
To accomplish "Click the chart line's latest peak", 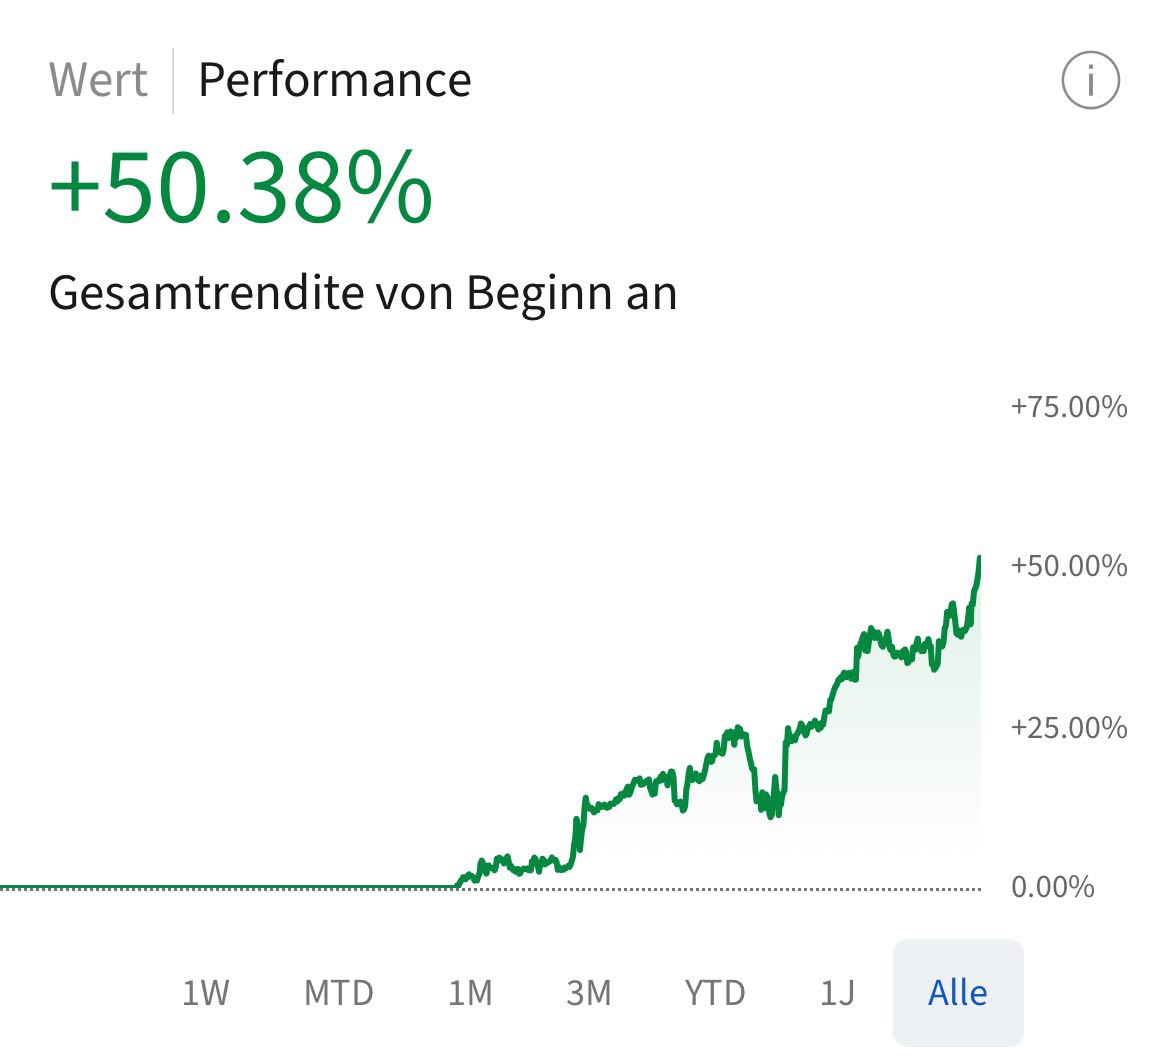I will (979, 558).
